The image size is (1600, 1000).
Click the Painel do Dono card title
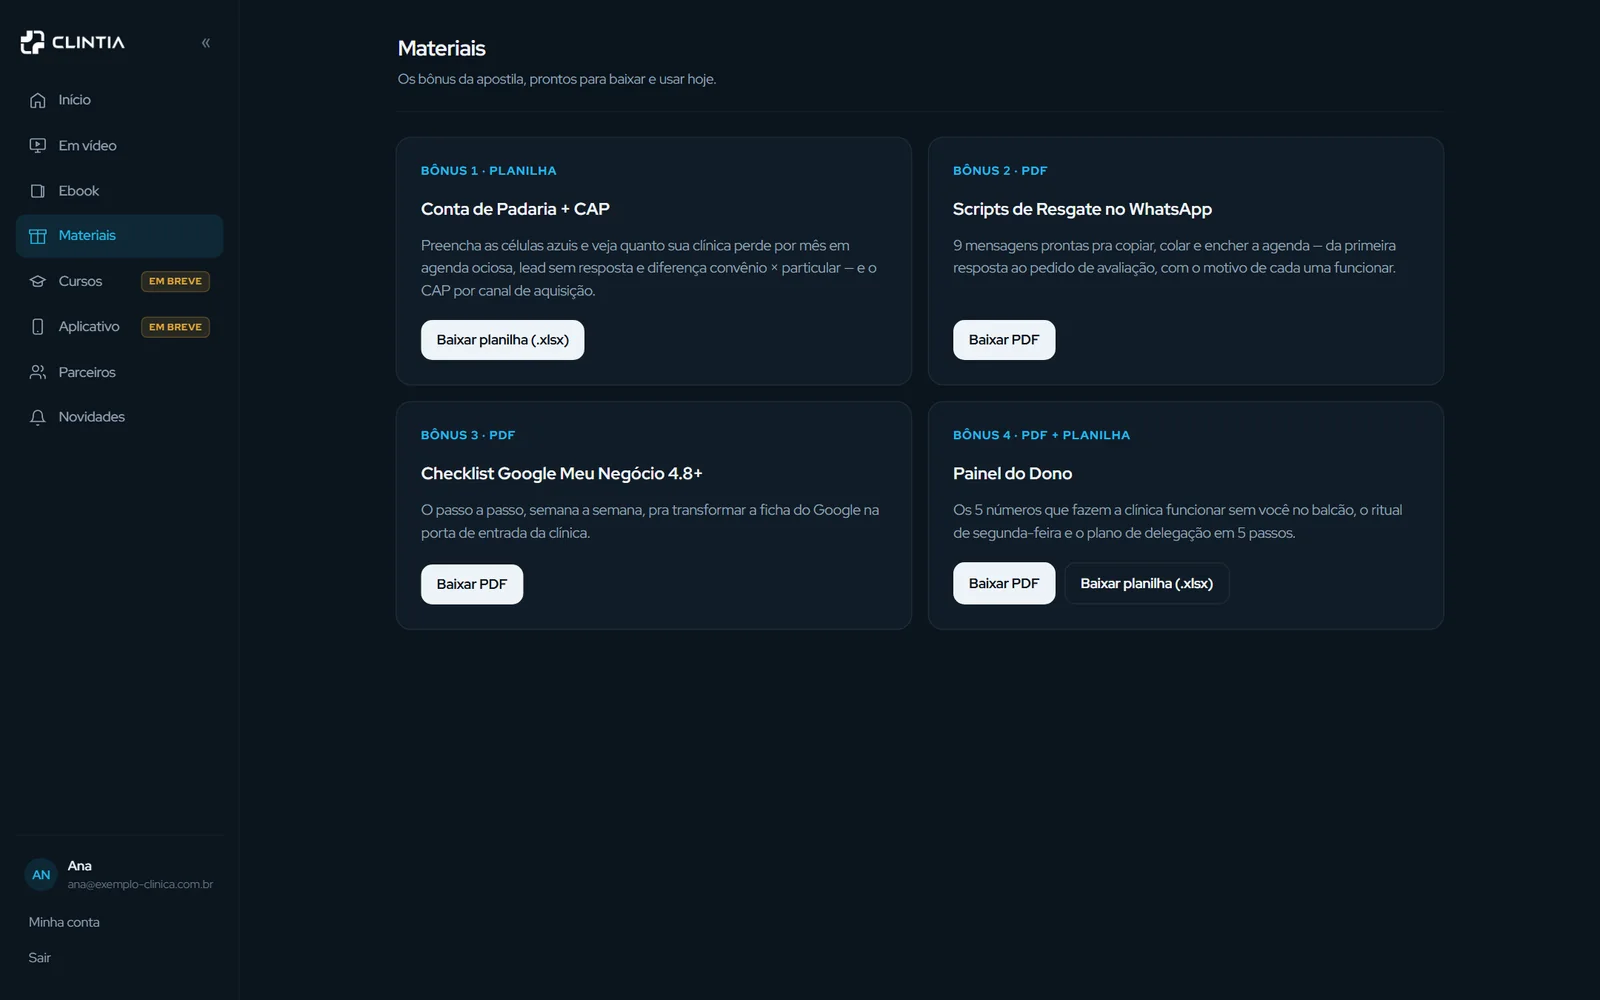[1012, 473]
